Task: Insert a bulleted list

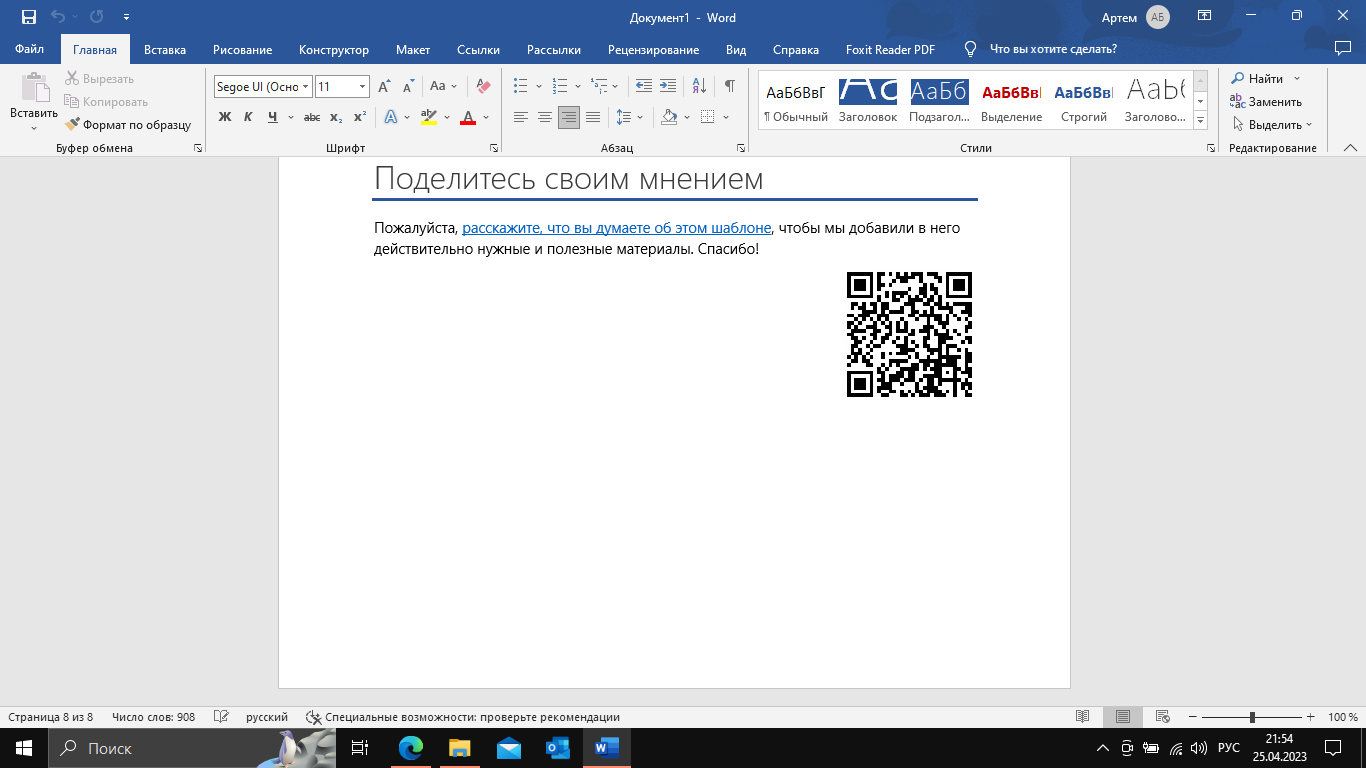Action: point(520,86)
